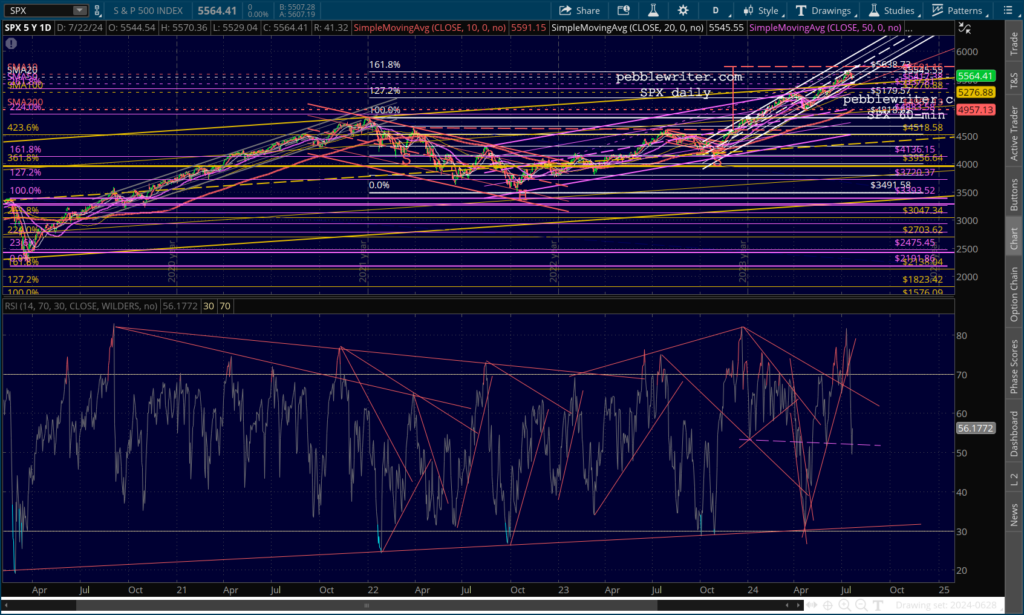Open the symbol dropdown for SPX

79,10
